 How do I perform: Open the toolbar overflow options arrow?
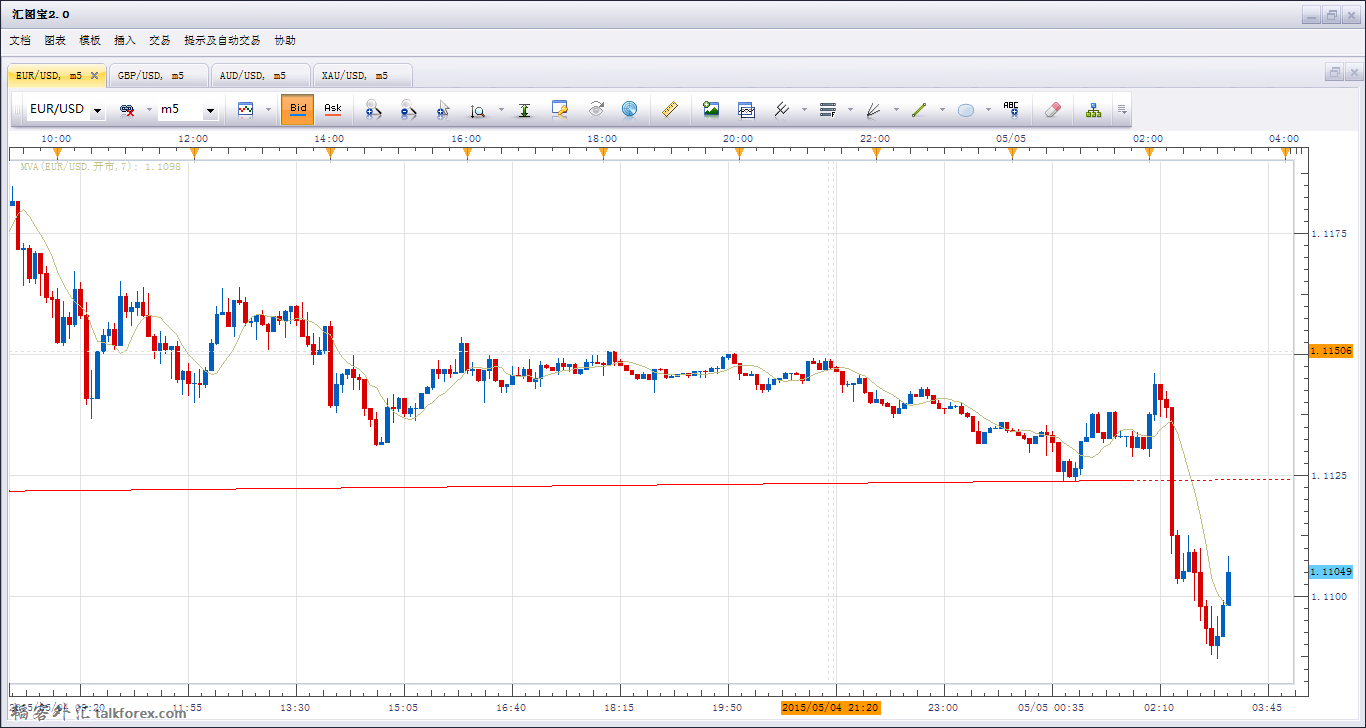(x=1122, y=110)
